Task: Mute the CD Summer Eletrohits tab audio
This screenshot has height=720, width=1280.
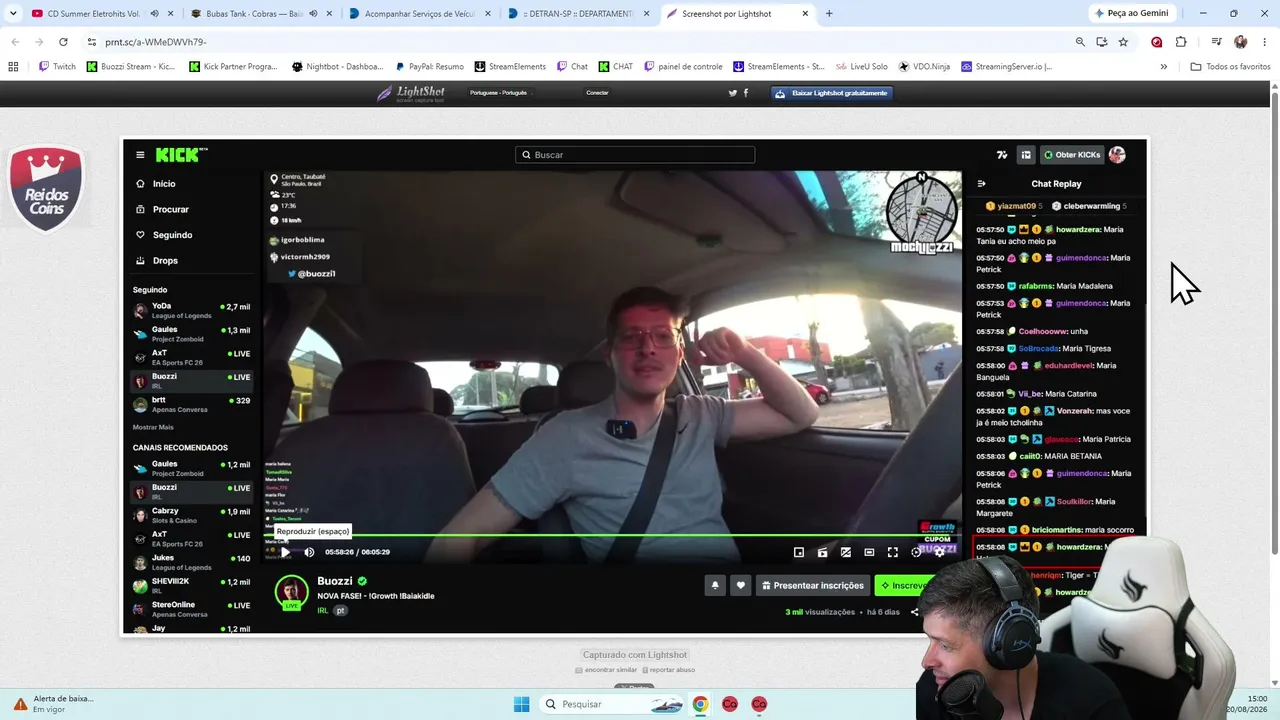Action: tap(154, 14)
